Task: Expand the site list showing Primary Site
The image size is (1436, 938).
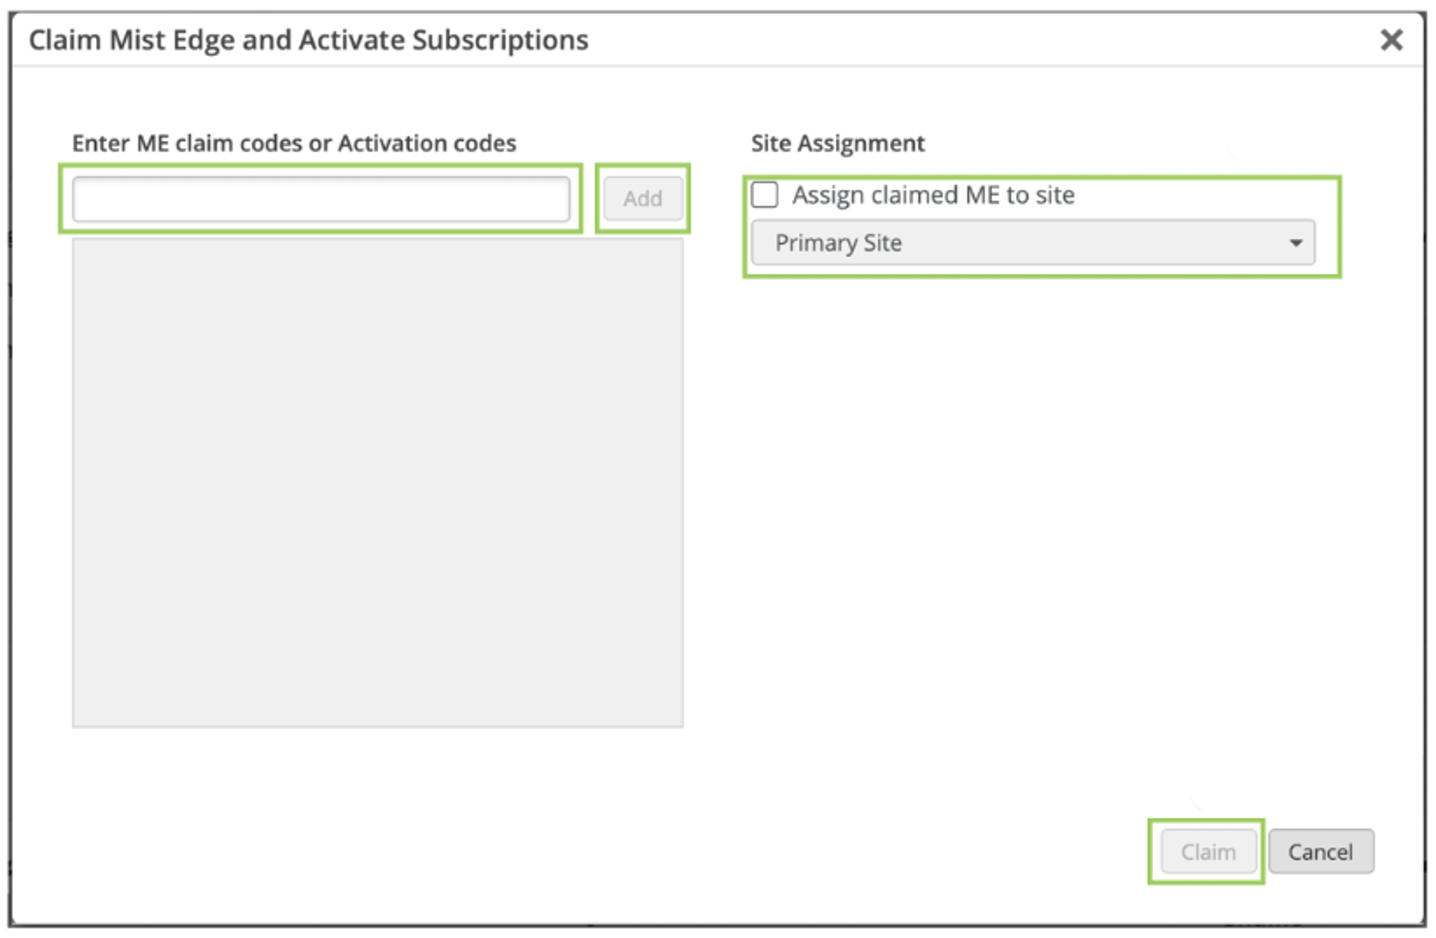Action: coord(1032,243)
